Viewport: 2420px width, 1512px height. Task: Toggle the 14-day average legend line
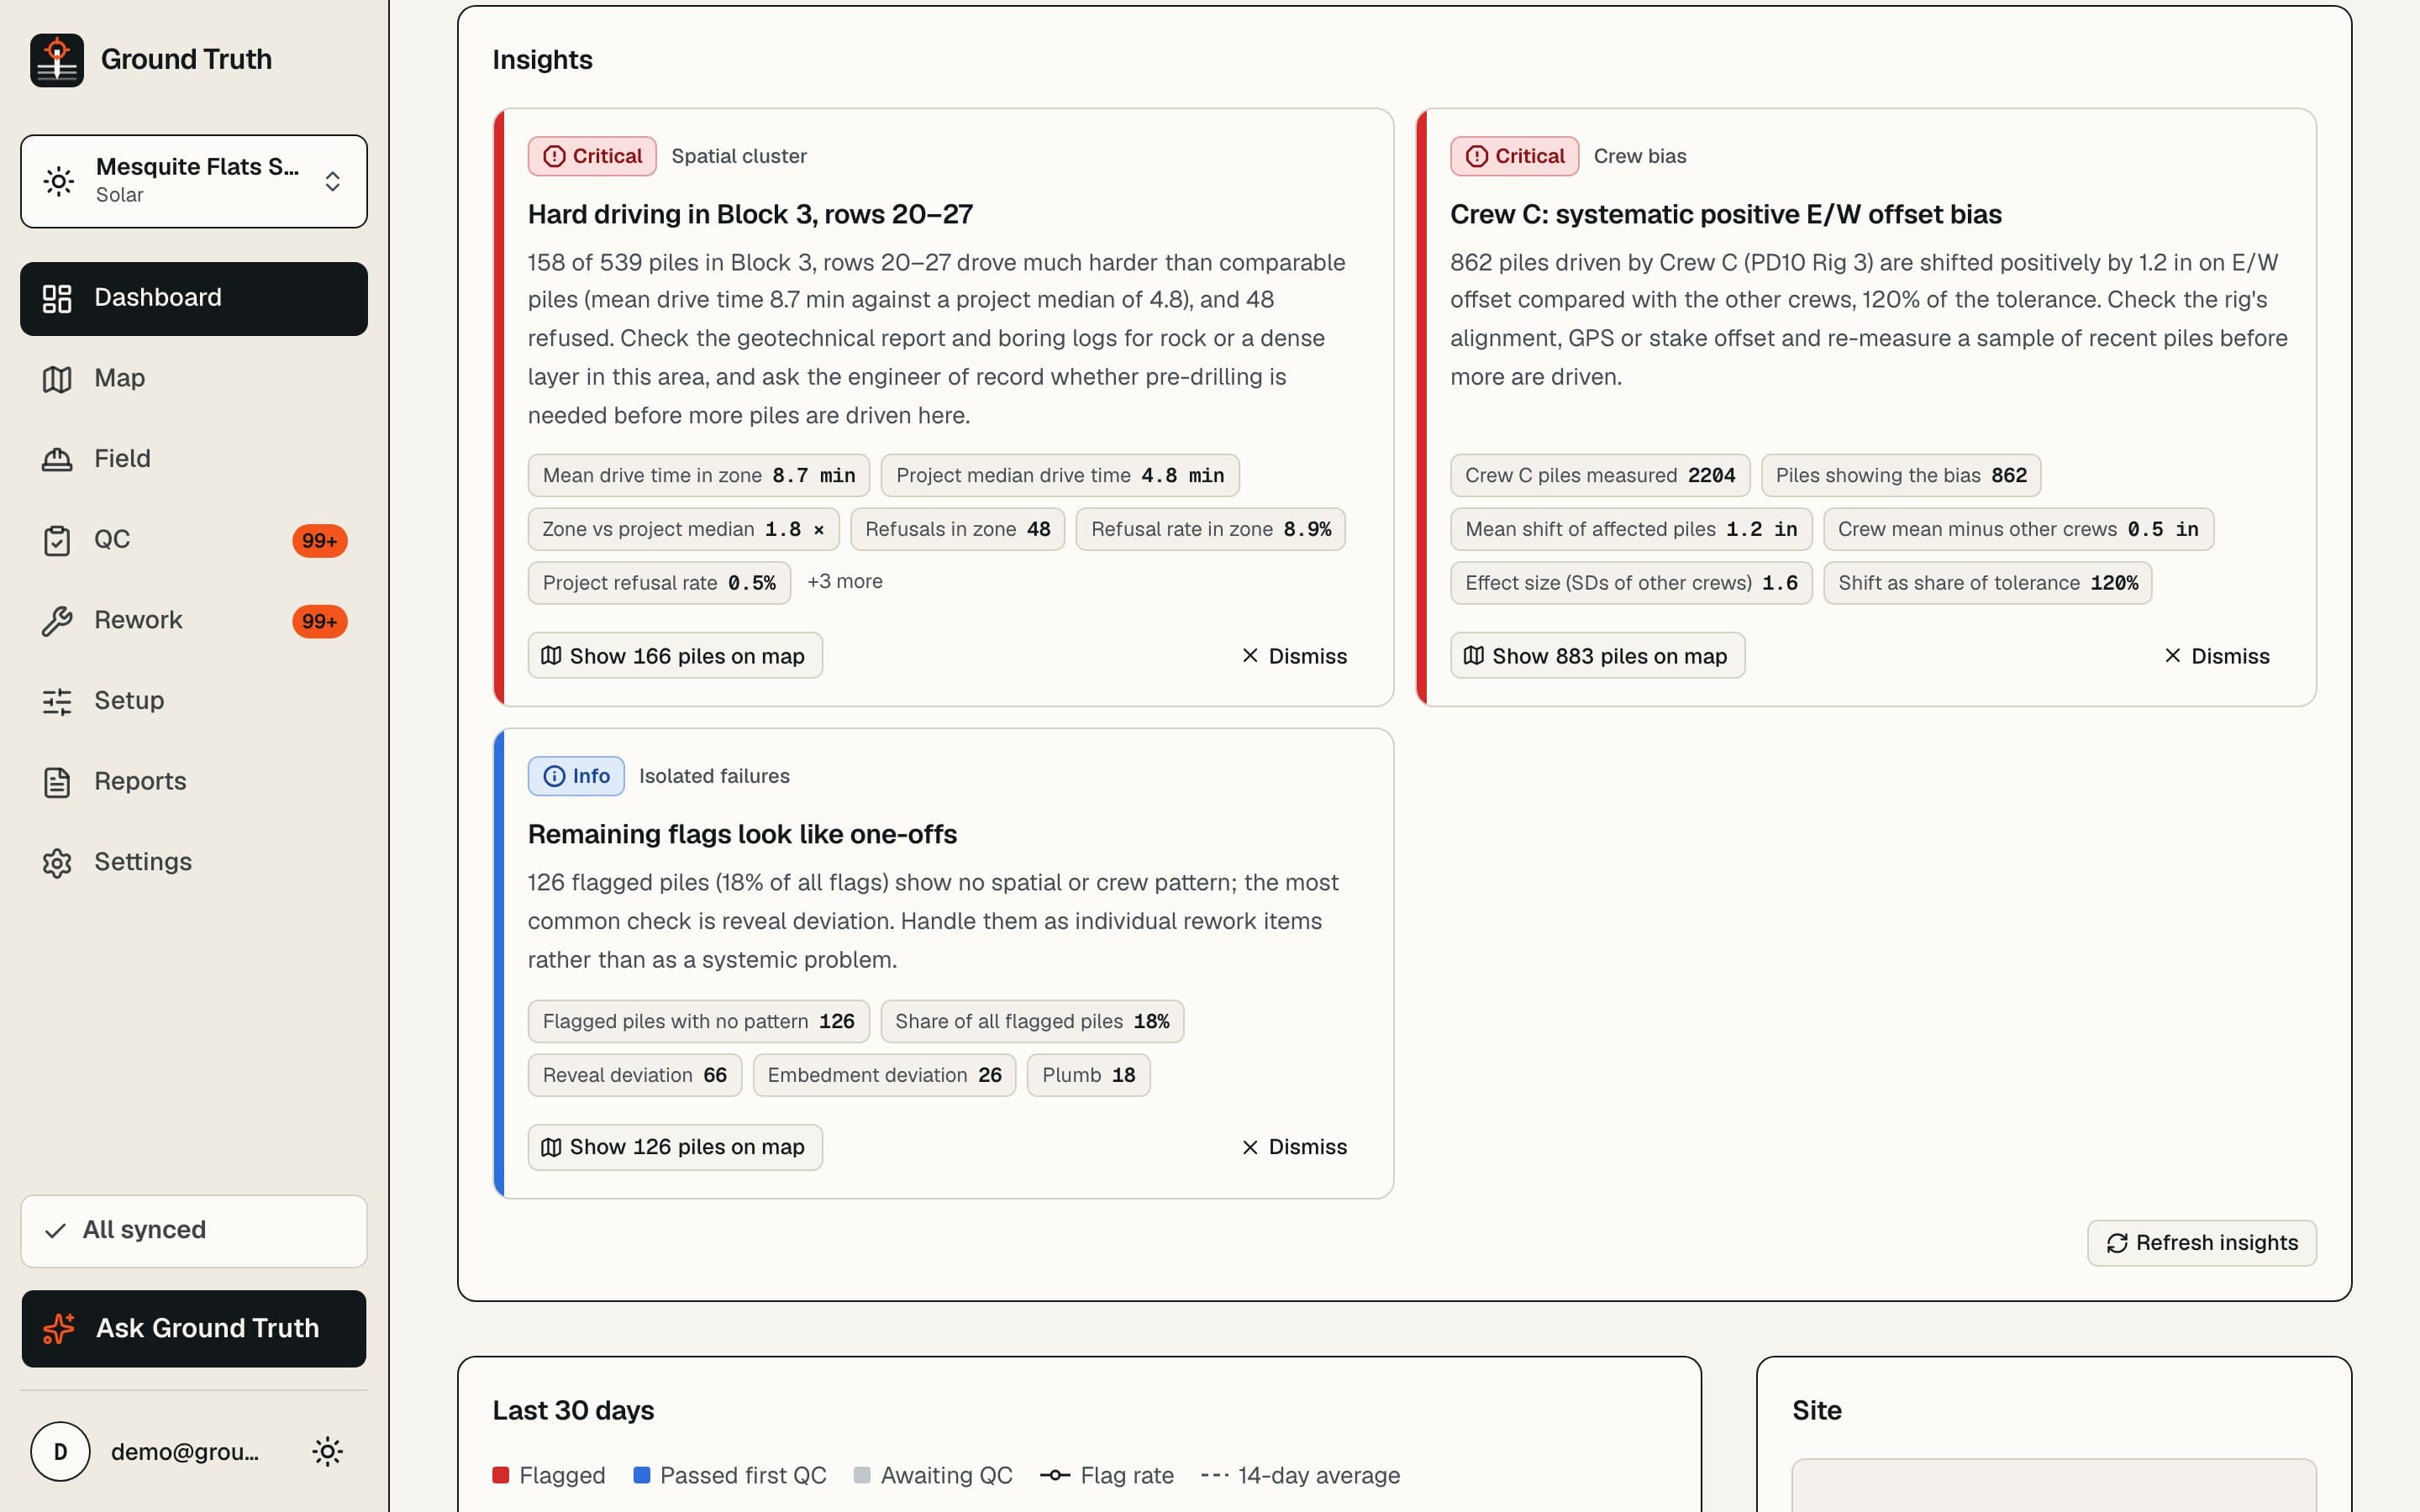[x=1300, y=1475]
